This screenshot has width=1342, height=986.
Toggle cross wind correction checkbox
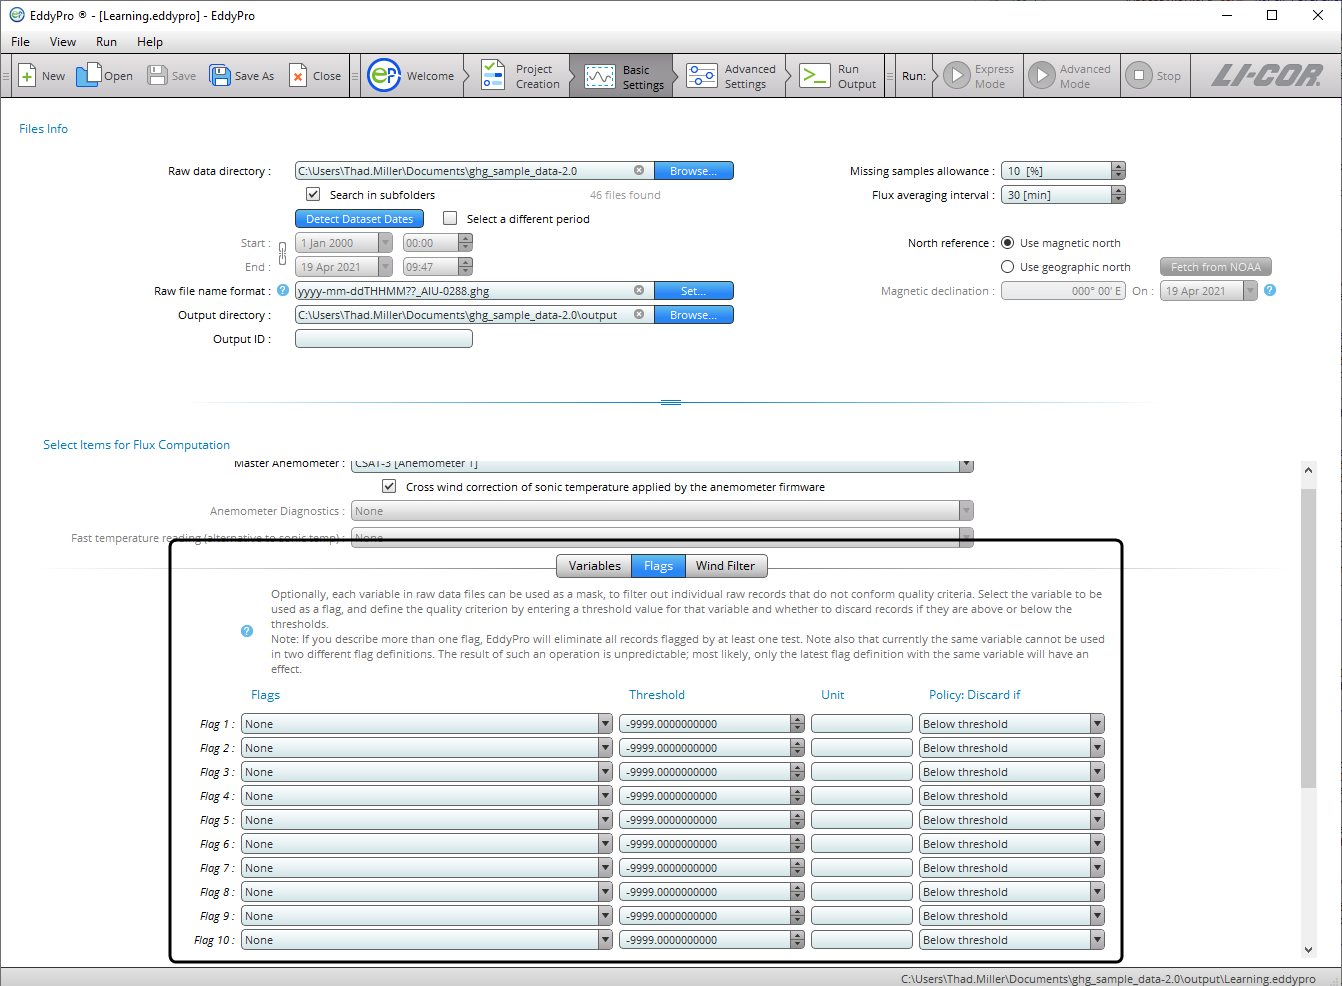[x=389, y=486]
